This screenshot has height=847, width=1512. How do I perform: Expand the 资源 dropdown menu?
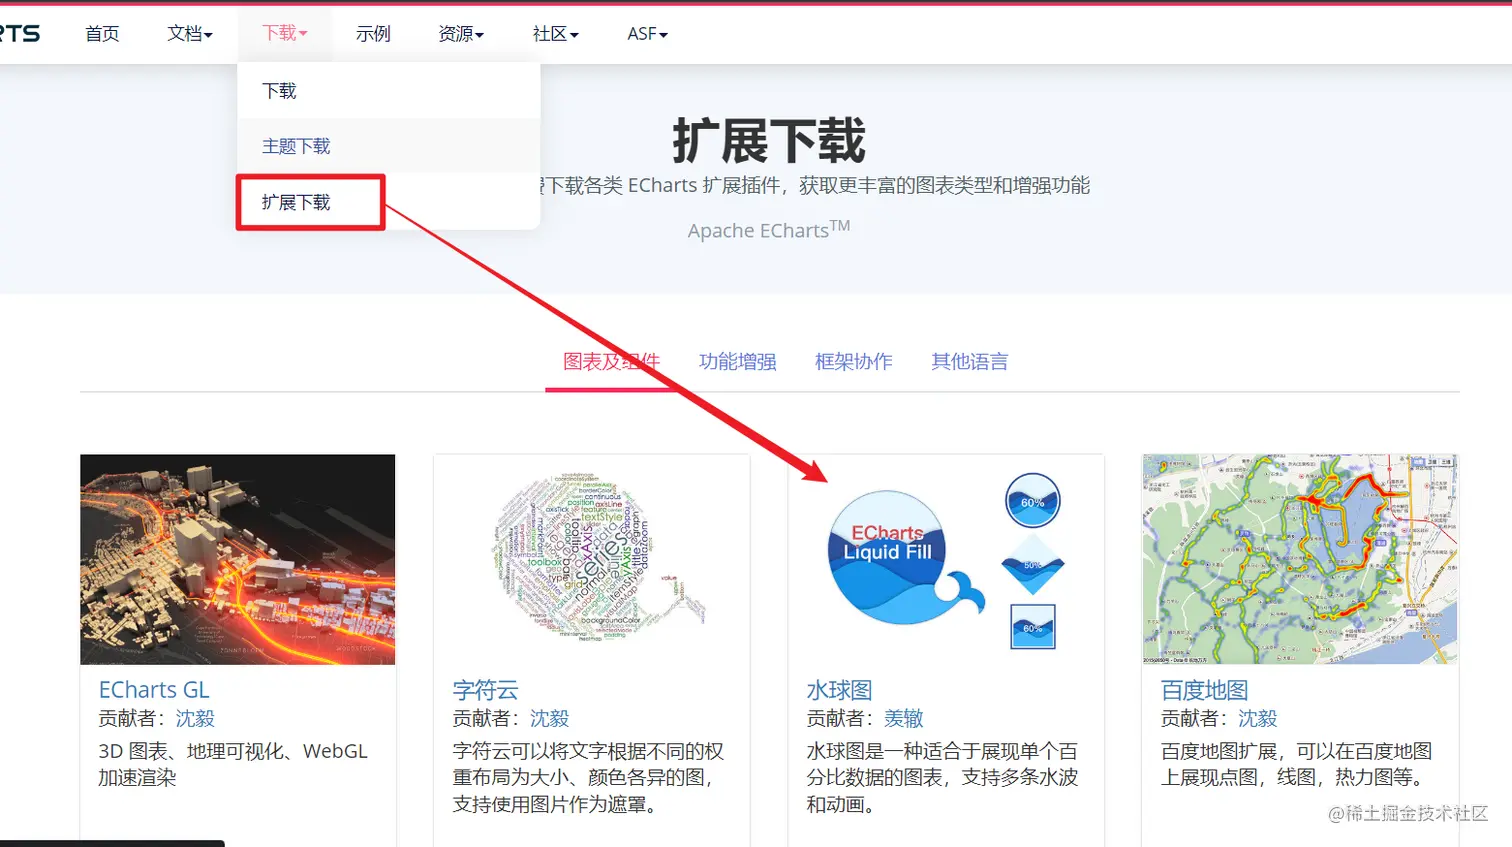461,34
